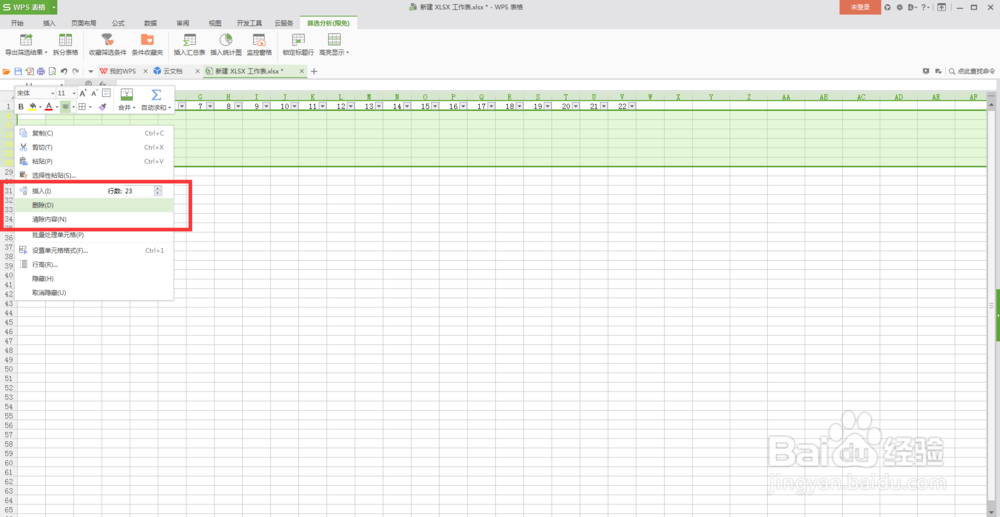This screenshot has height=517, width=1000.
Task: Open the borders dropdown arrow in mini toolbar
Action: (90, 107)
